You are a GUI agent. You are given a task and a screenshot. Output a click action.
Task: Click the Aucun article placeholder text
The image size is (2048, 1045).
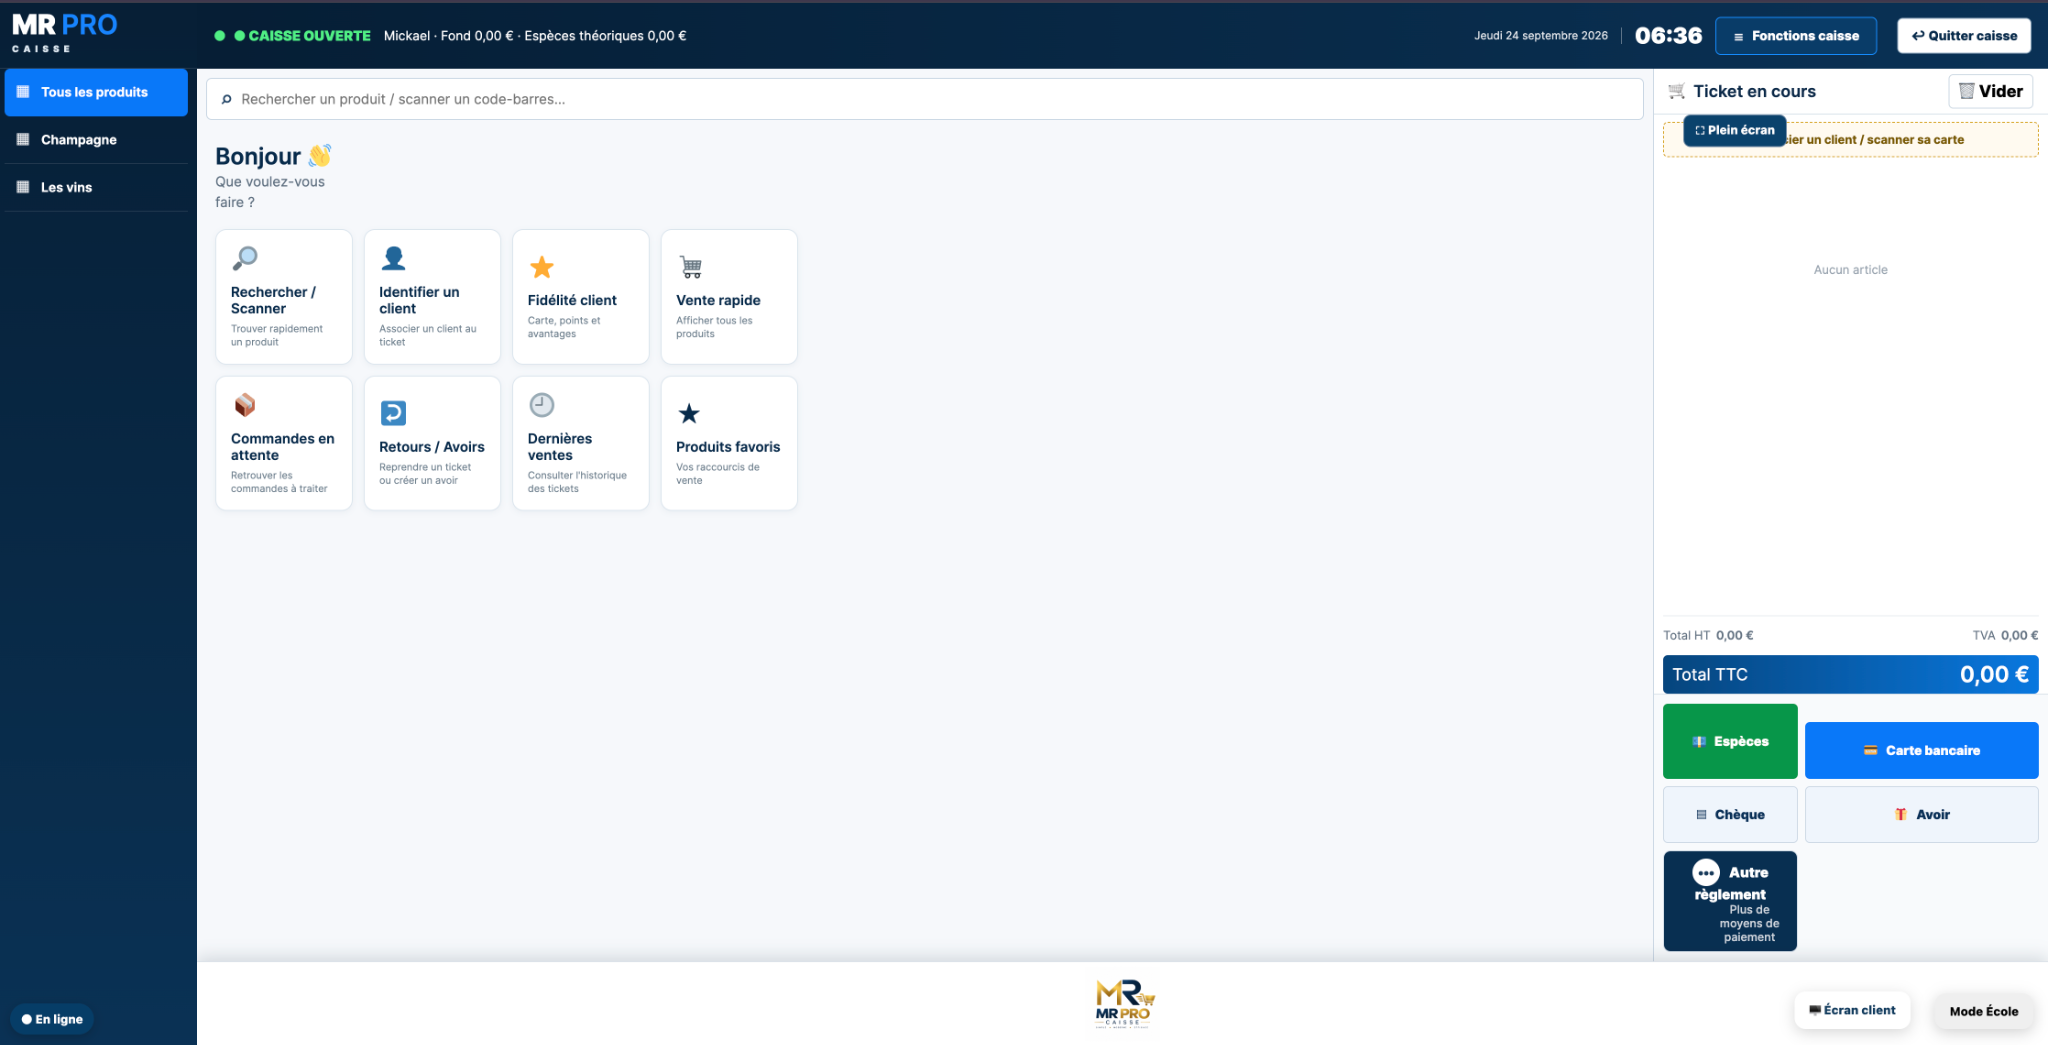tap(1850, 270)
